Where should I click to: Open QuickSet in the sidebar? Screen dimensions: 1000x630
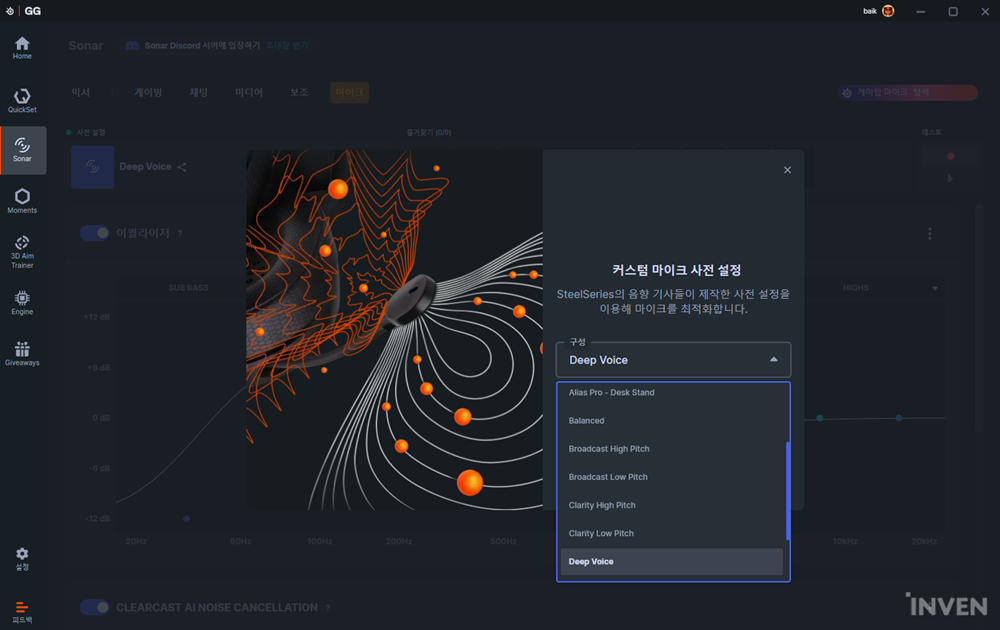(x=22, y=101)
